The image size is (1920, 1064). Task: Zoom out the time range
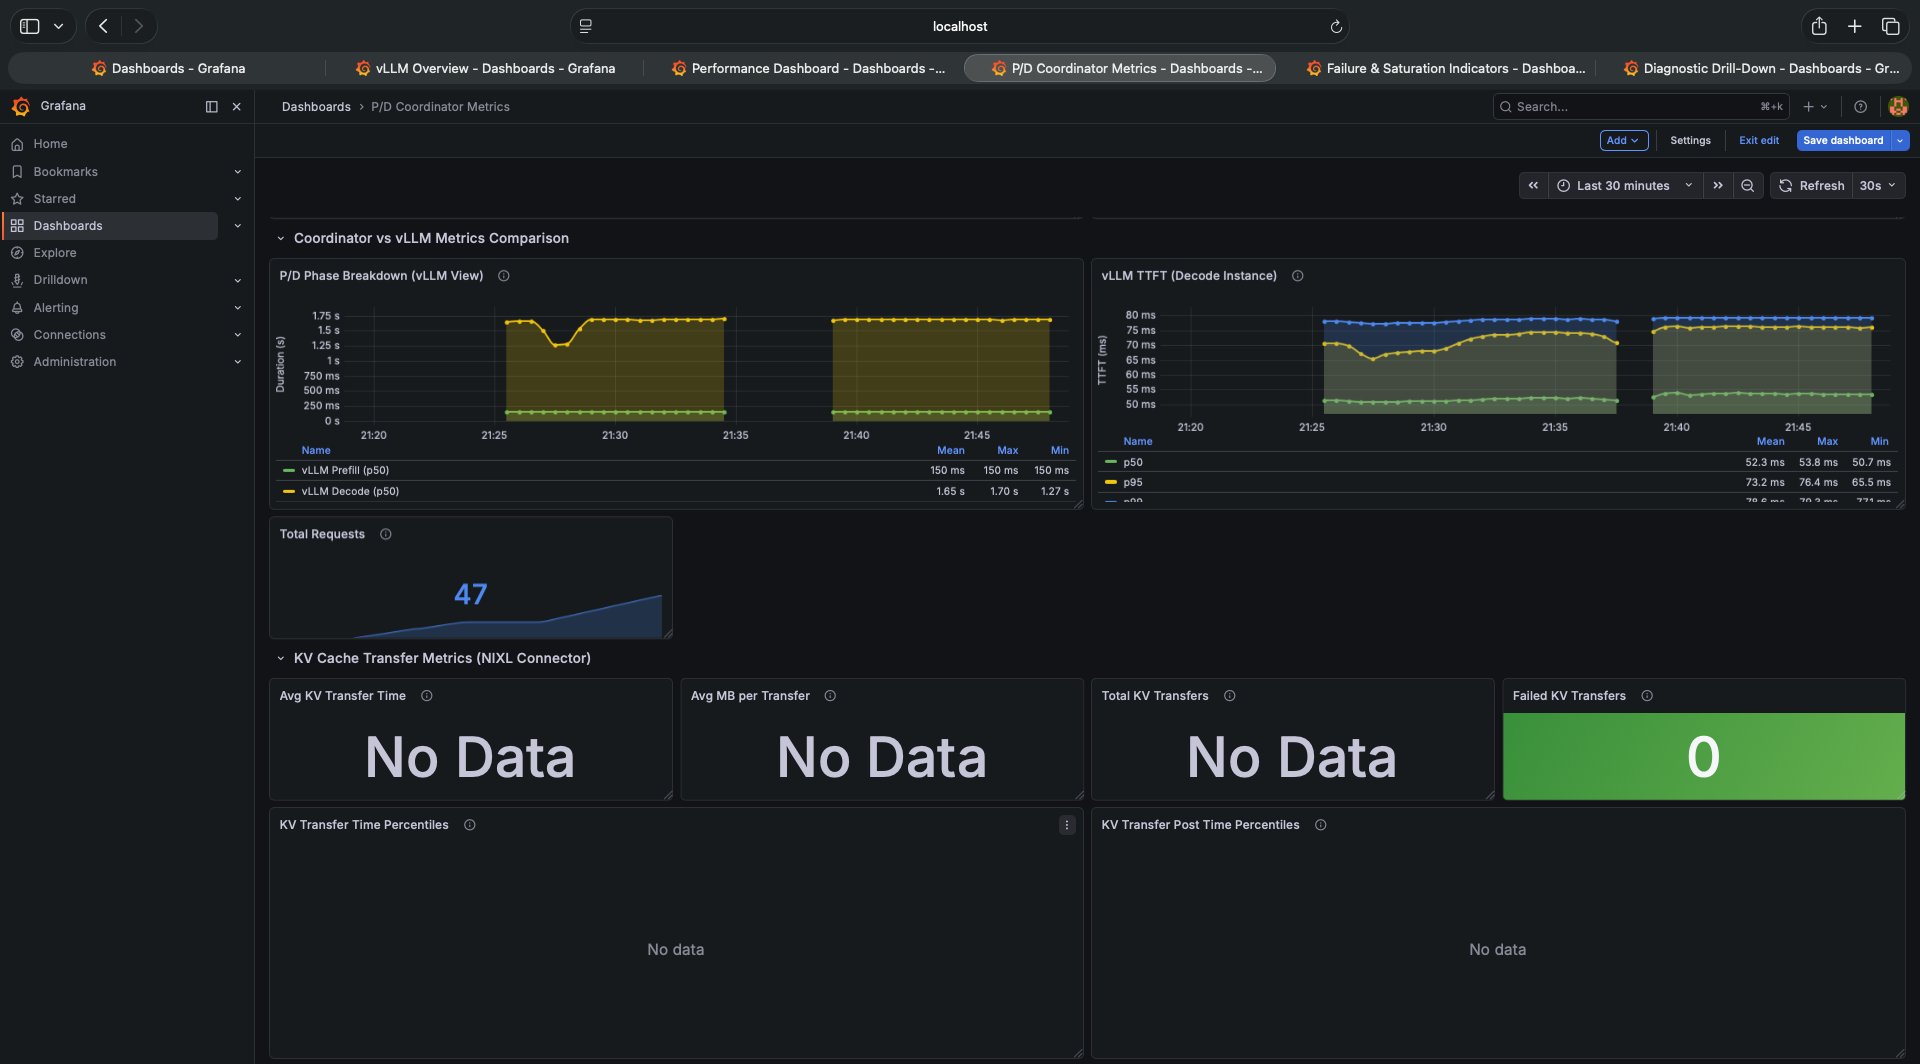(x=1747, y=186)
